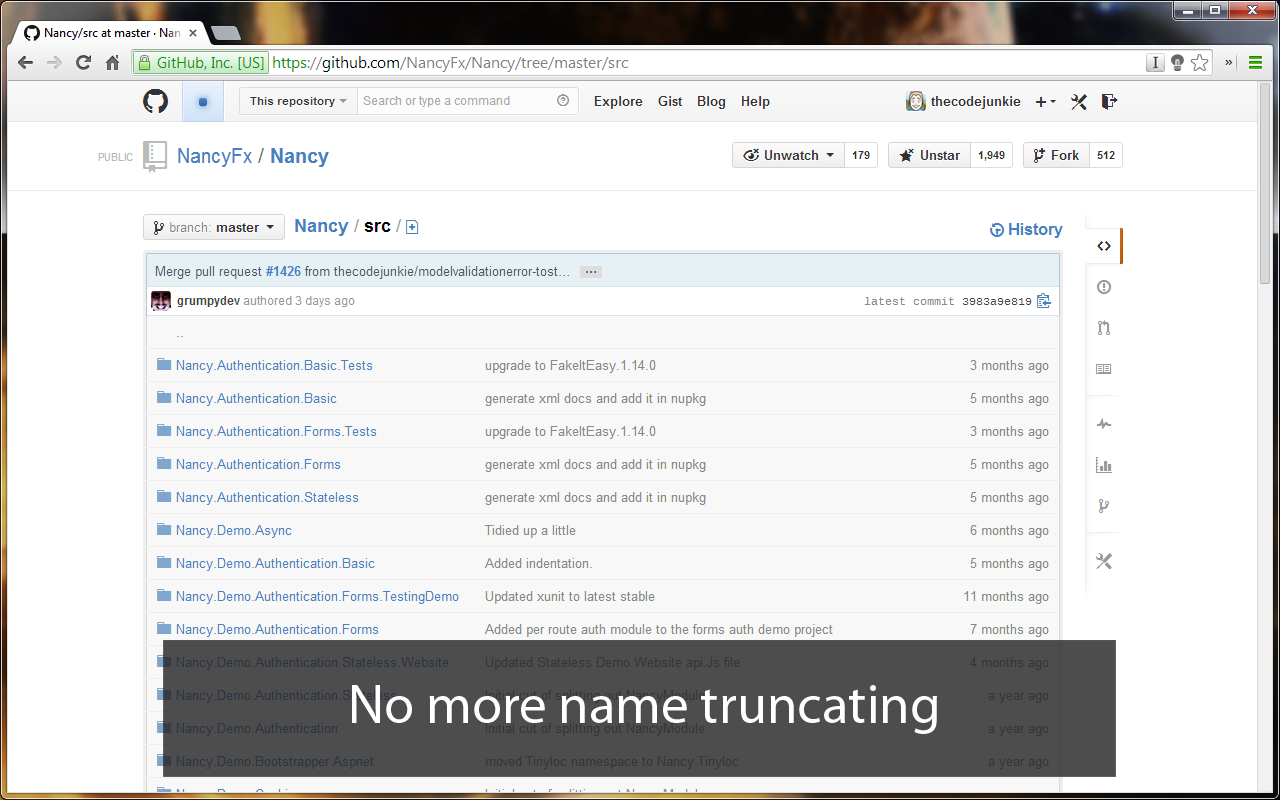Viewport: 1280px width, 800px height.
Task: Click the browser address bar URL
Action: [450, 63]
